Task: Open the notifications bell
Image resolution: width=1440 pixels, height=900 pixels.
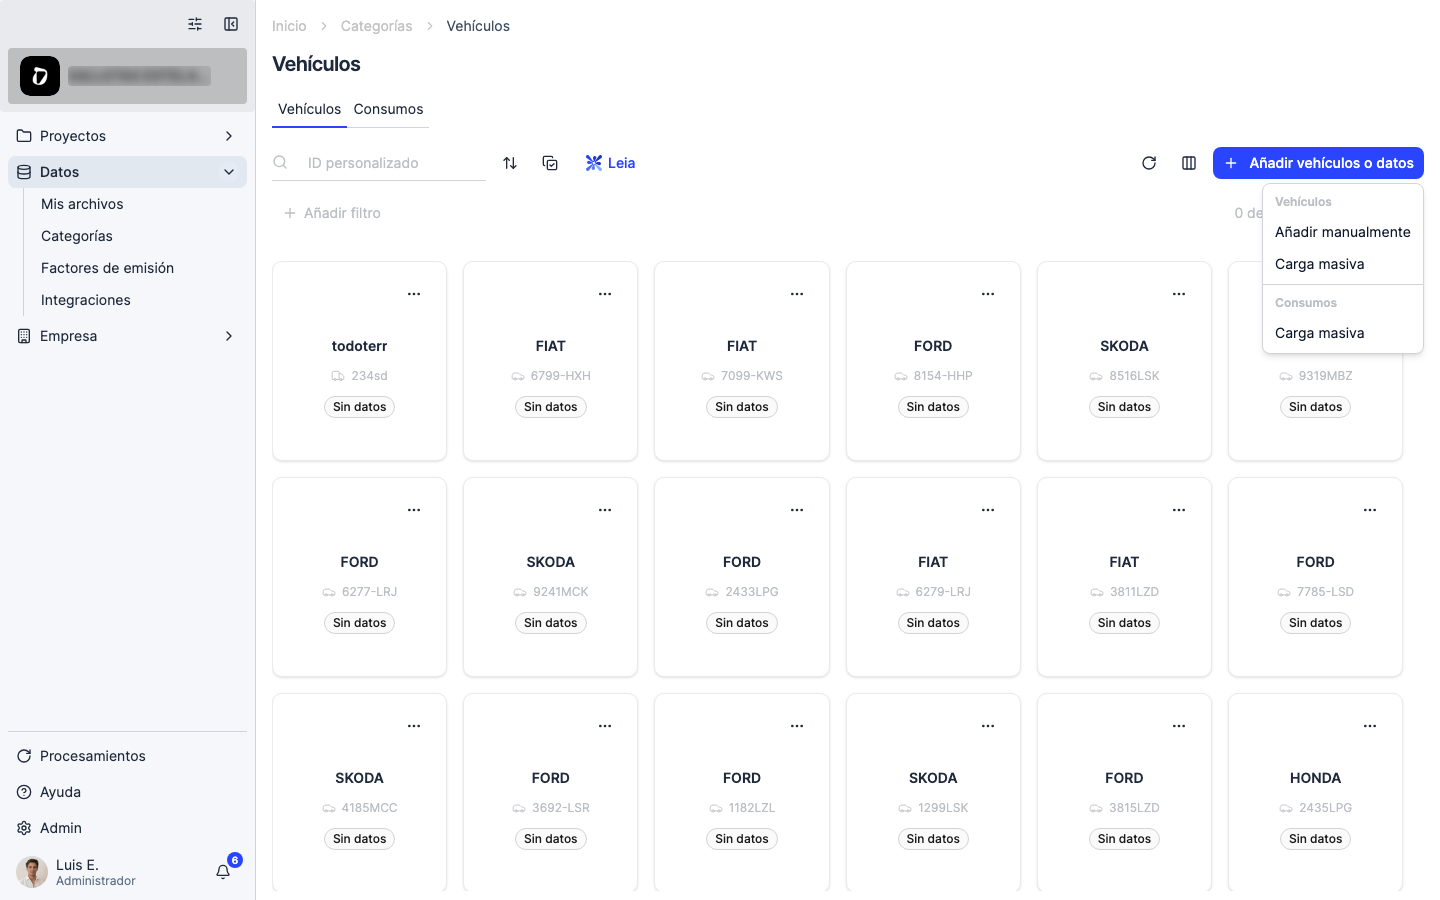Action: [223, 872]
